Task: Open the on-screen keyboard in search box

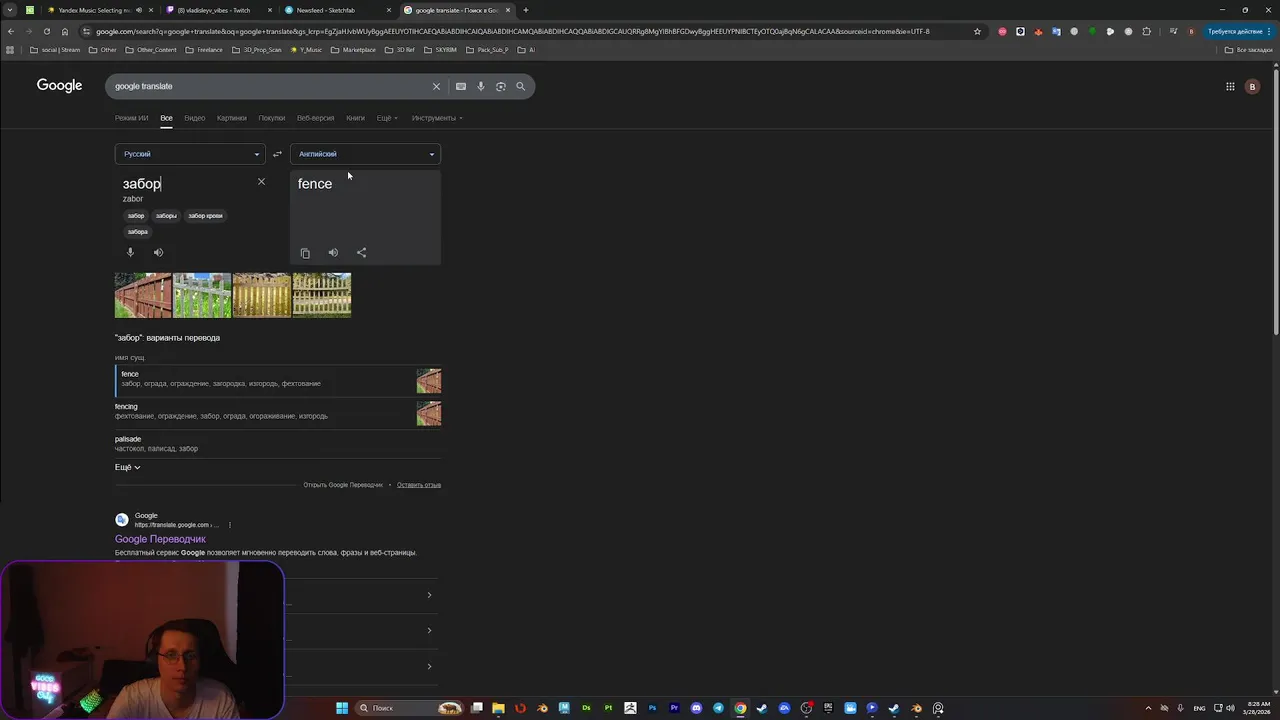Action: coord(461,86)
